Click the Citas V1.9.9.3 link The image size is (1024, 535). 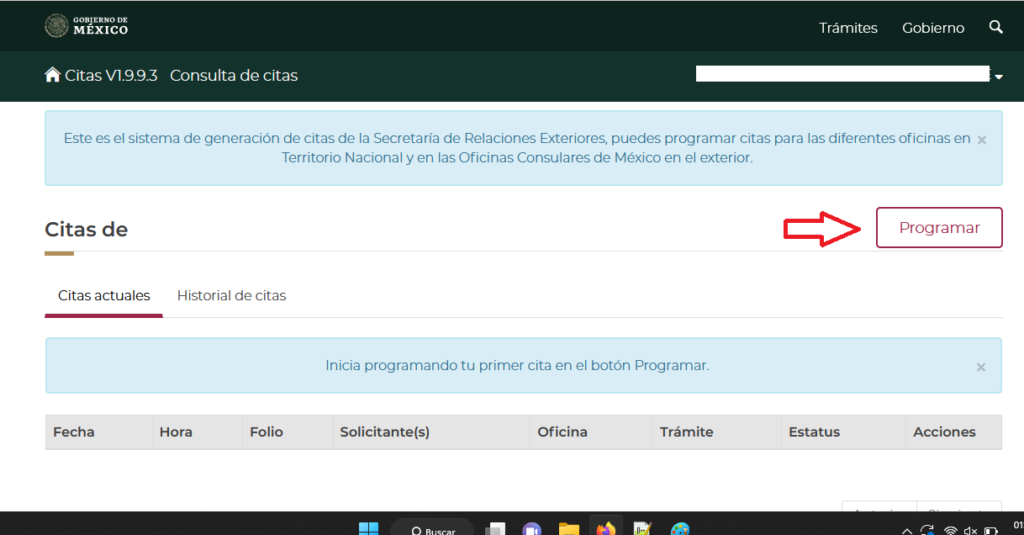coord(111,75)
